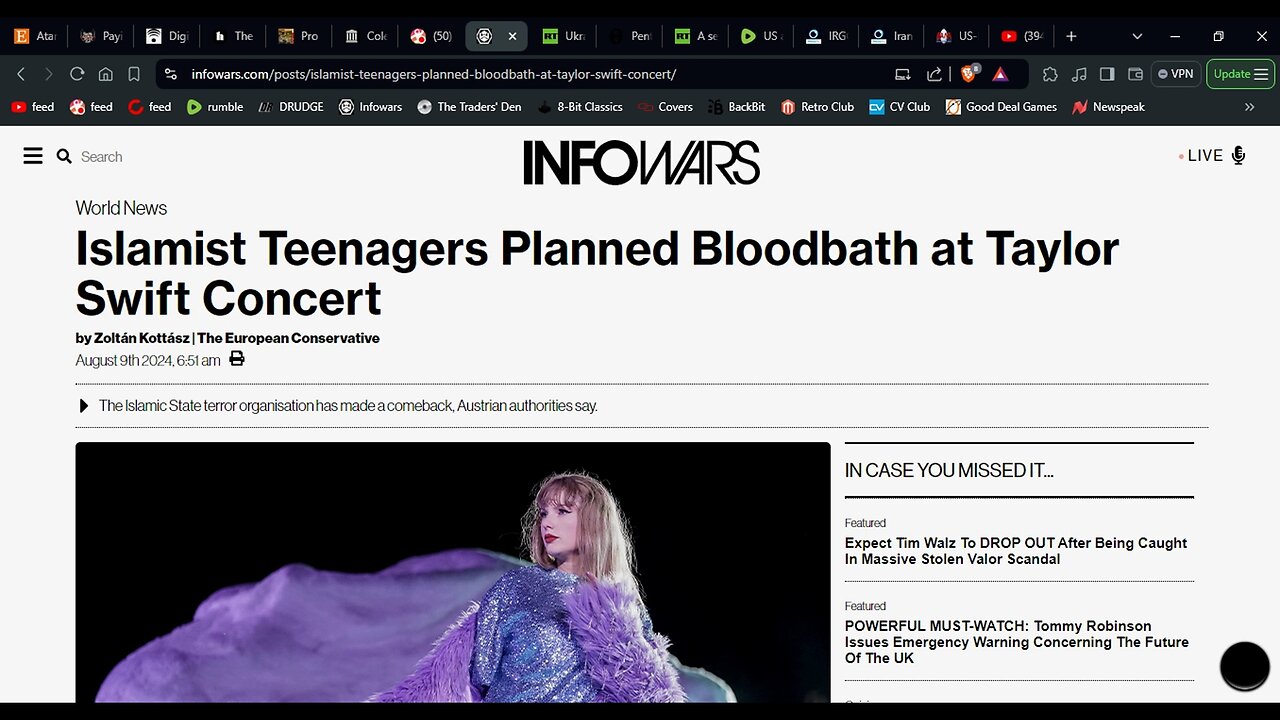1280x720 pixels.
Task: Open the LIVE broadcast link
Action: (1205, 156)
